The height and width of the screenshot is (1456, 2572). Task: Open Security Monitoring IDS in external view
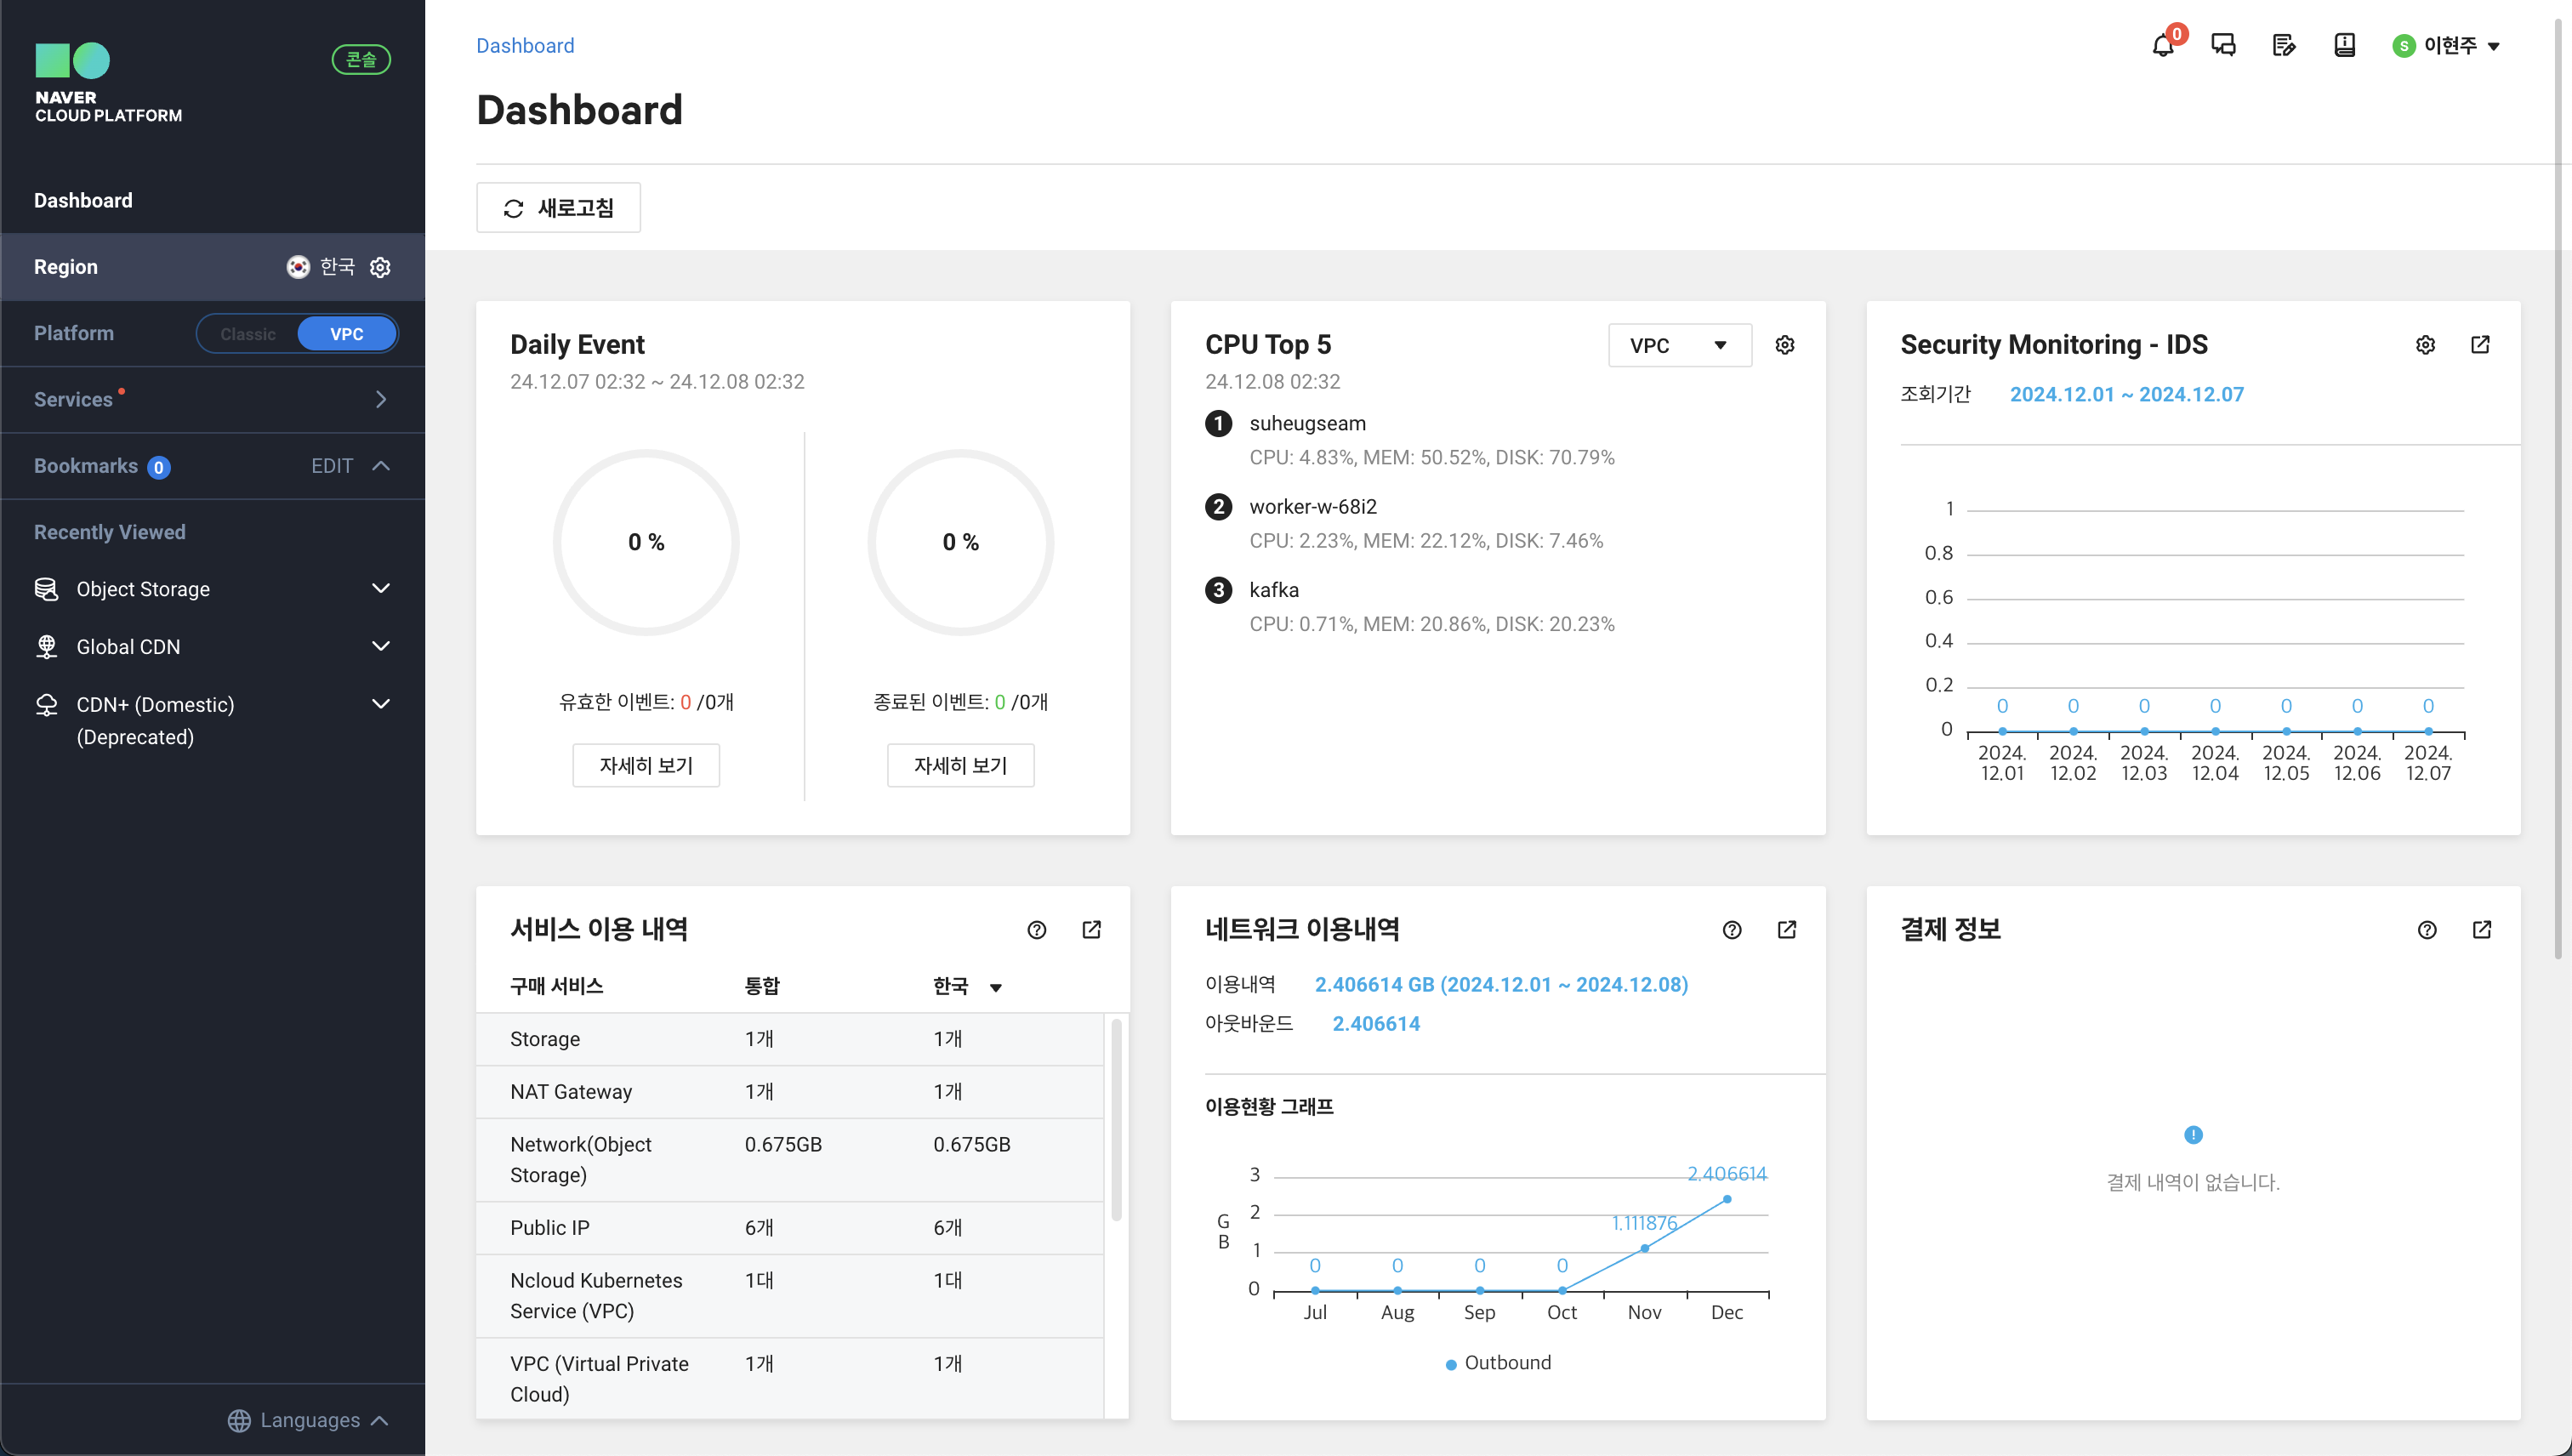pos(2480,345)
